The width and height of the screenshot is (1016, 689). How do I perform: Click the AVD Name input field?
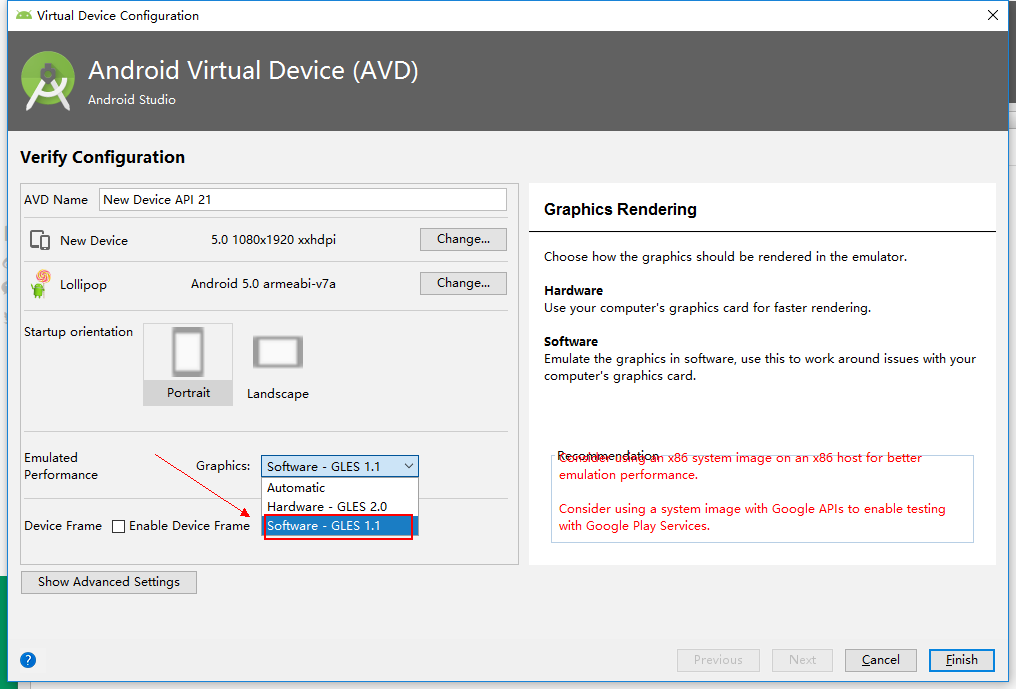pyautogui.click(x=303, y=200)
